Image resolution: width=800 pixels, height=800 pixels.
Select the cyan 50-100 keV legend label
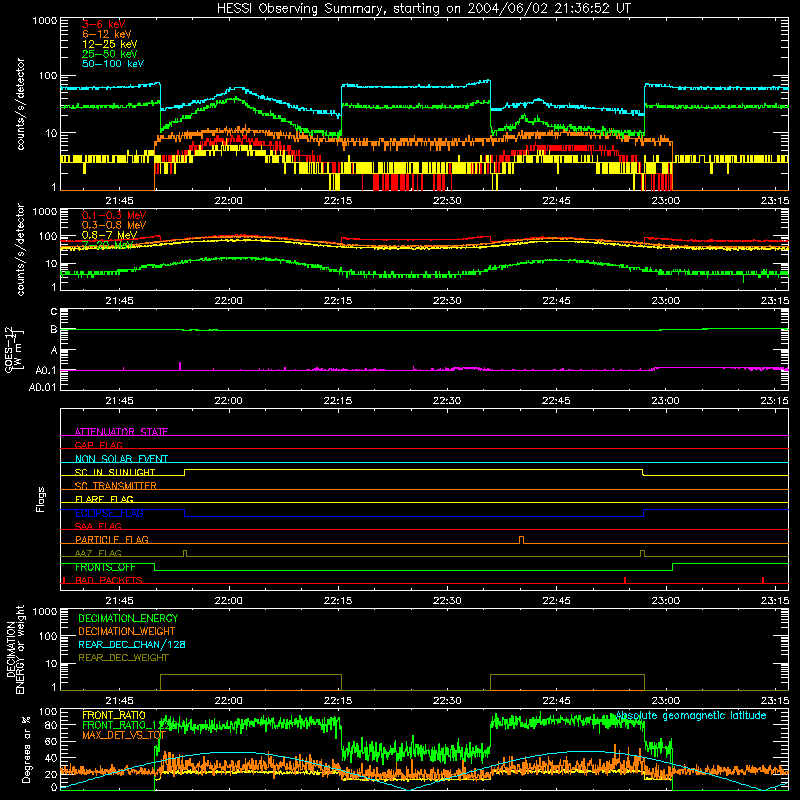pos(113,64)
